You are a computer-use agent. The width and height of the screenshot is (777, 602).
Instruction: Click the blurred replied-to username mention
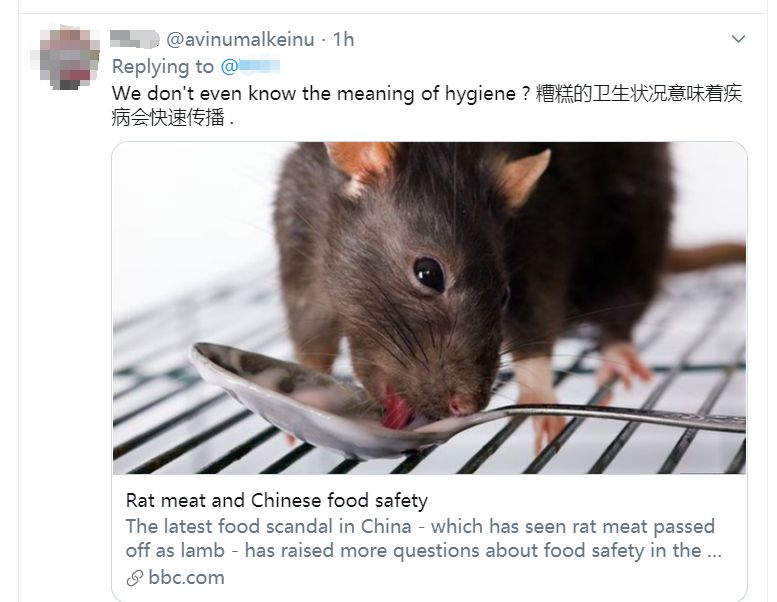[250, 66]
